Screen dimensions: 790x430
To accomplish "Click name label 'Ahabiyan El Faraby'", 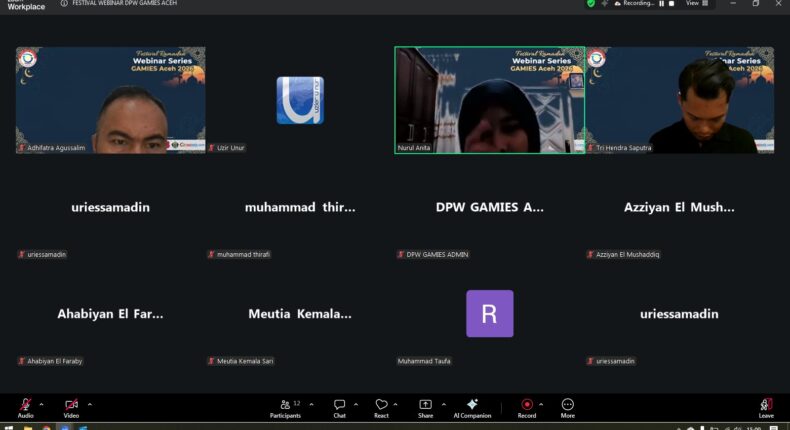I will 54,361.
